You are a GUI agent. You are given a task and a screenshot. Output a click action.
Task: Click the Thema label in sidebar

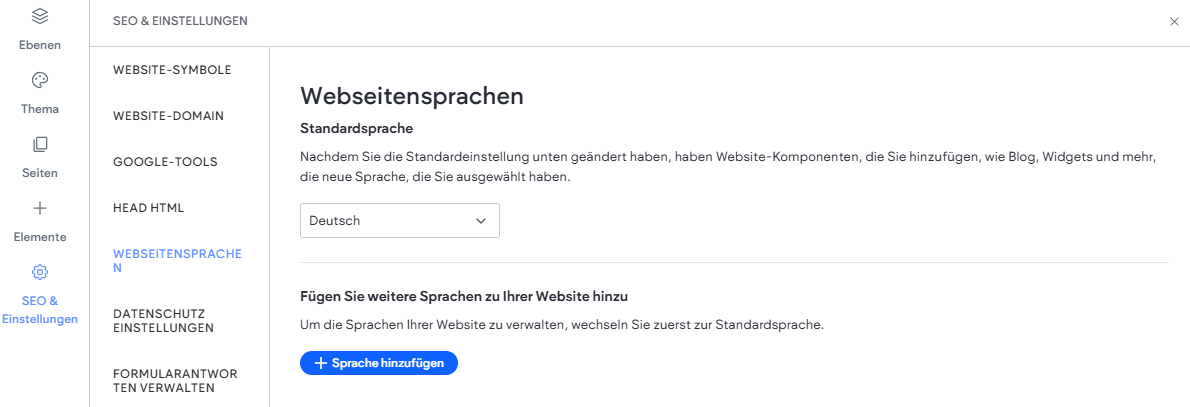click(x=40, y=109)
